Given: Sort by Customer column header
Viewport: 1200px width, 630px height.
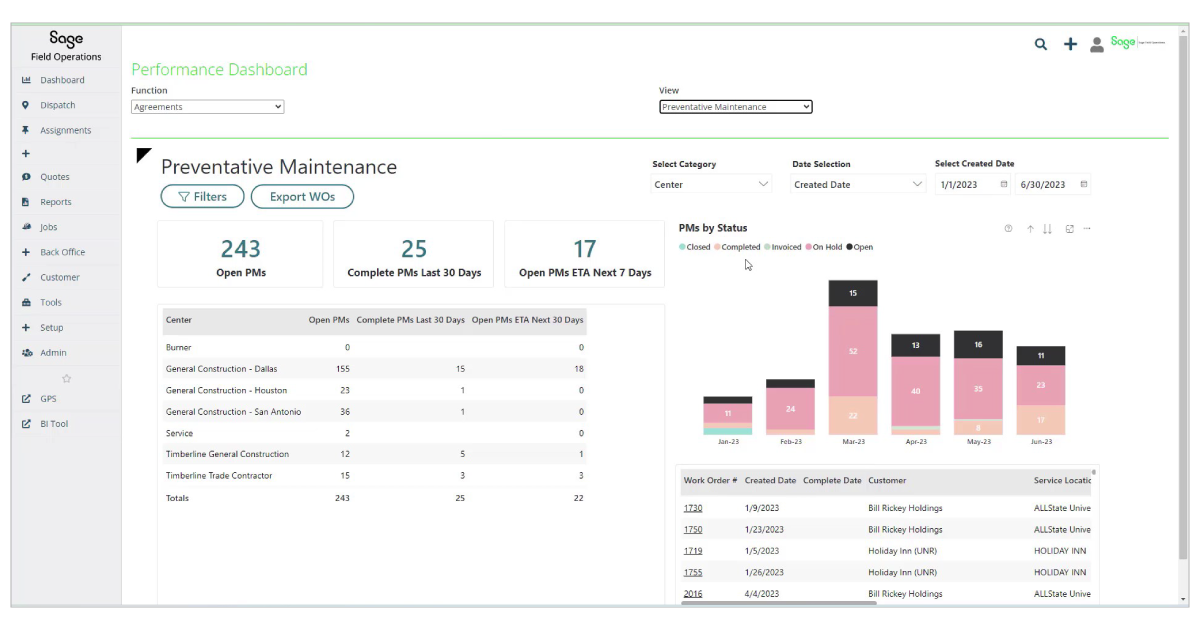Looking at the screenshot, I should tap(887, 481).
